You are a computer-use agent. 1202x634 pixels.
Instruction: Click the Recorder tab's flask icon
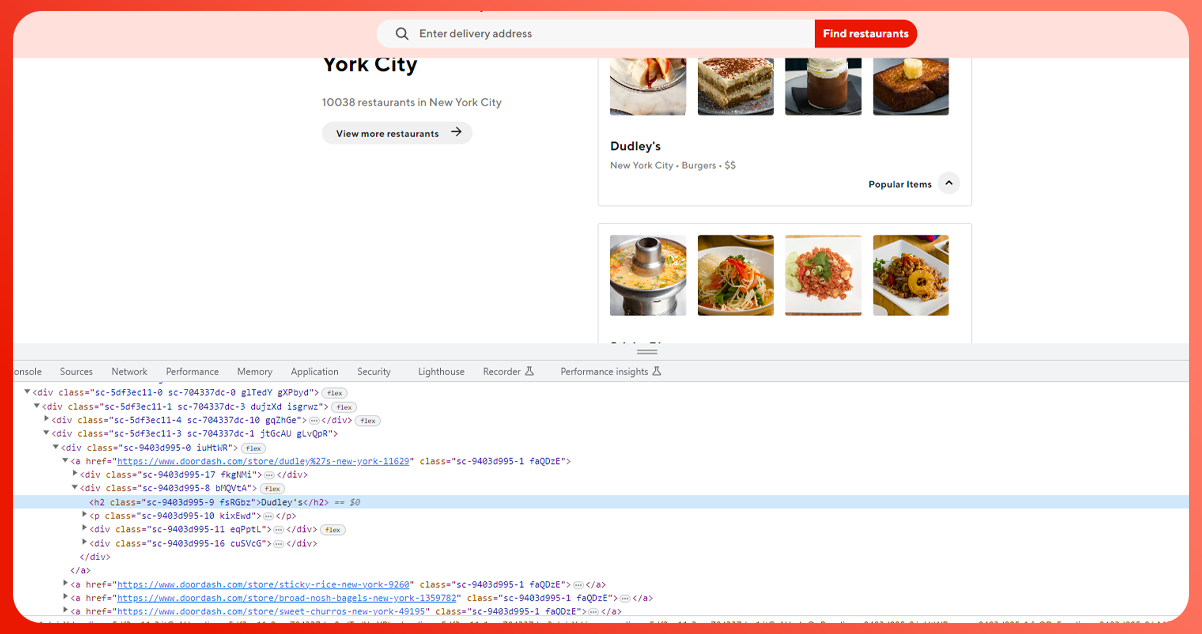tap(529, 371)
